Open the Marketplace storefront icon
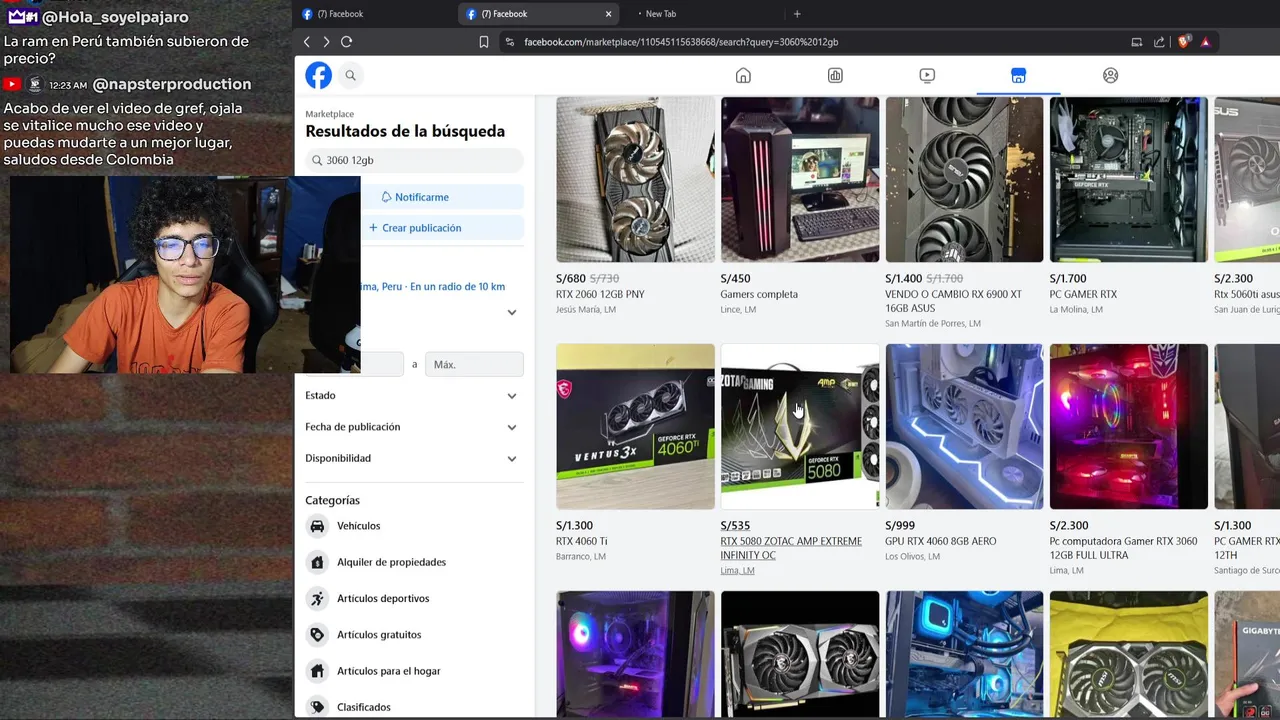The width and height of the screenshot is (1280, 720). 1018,75
